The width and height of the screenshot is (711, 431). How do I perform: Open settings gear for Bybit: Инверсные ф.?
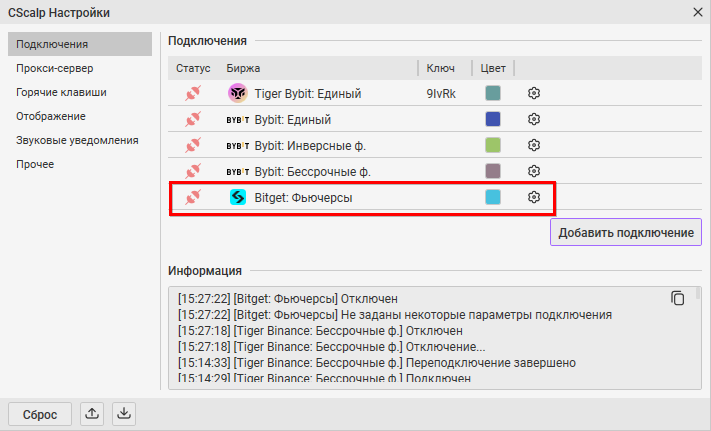pyautogui.click(x=534, y=145)
